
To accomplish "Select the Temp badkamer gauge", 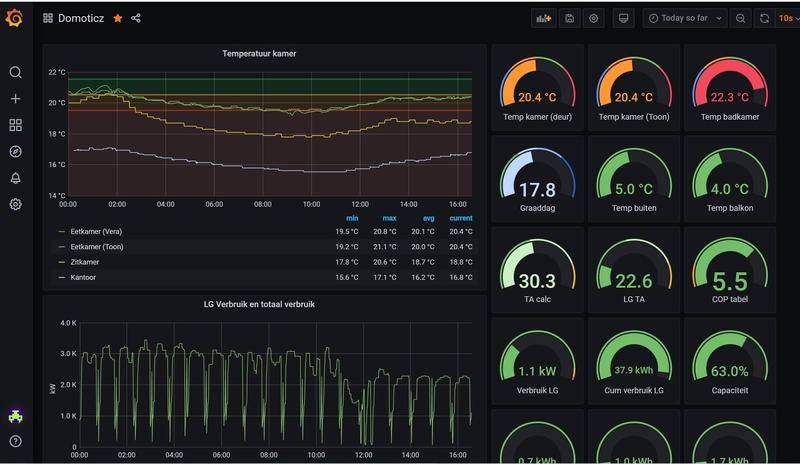I will [730, 87].
